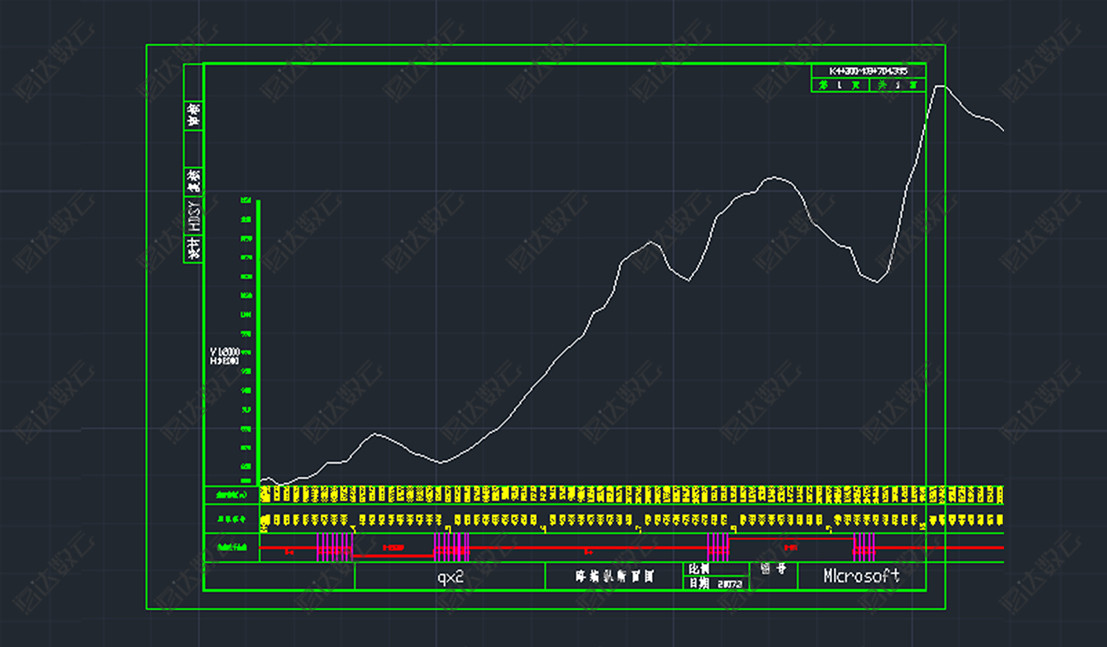Click the lowest valley of the profile near right side
The width and height of the screenshot is (1107, 647).
pyautogui.click(x=878, y=282)
